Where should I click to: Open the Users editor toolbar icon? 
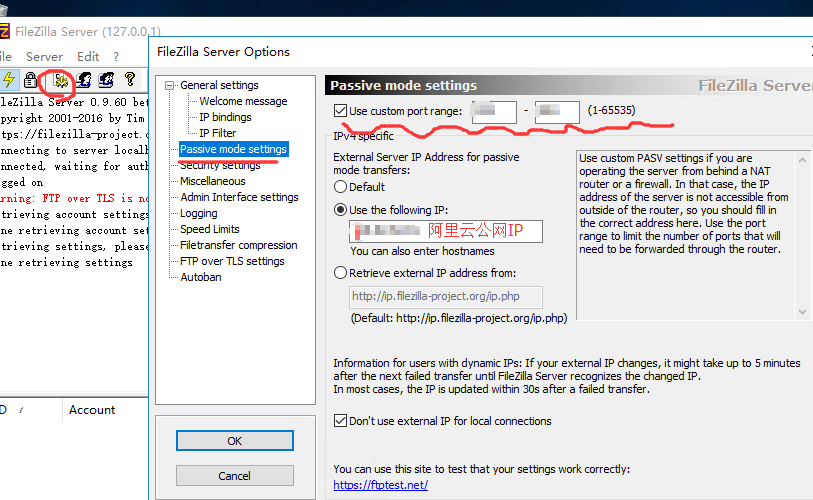click(84, 79)
